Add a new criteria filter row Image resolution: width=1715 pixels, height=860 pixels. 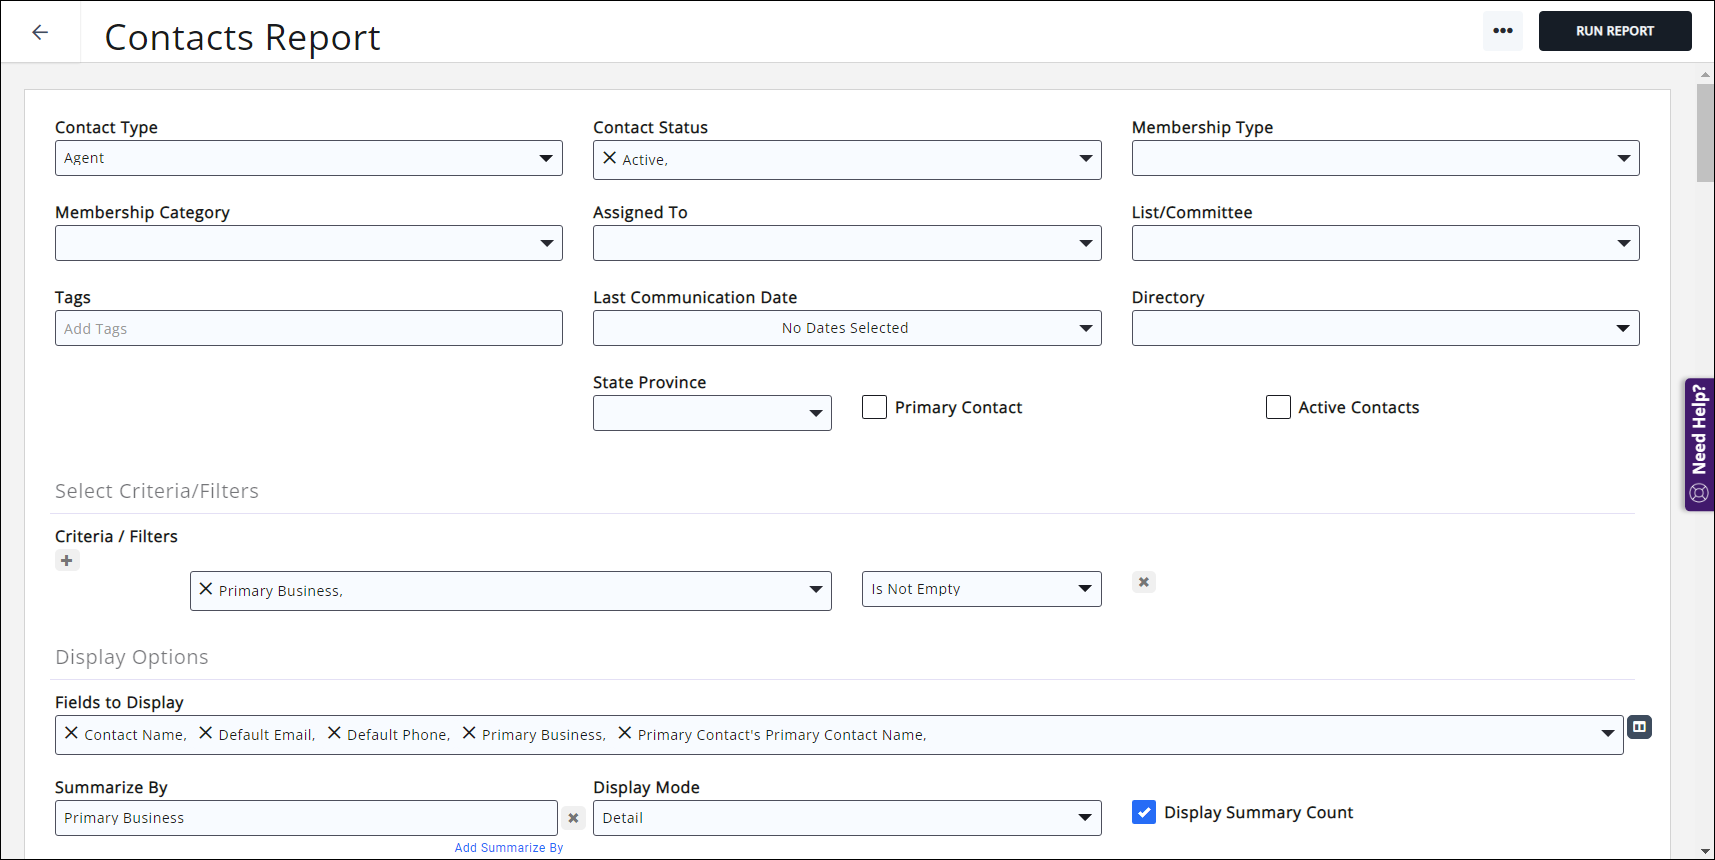point(67,561)
